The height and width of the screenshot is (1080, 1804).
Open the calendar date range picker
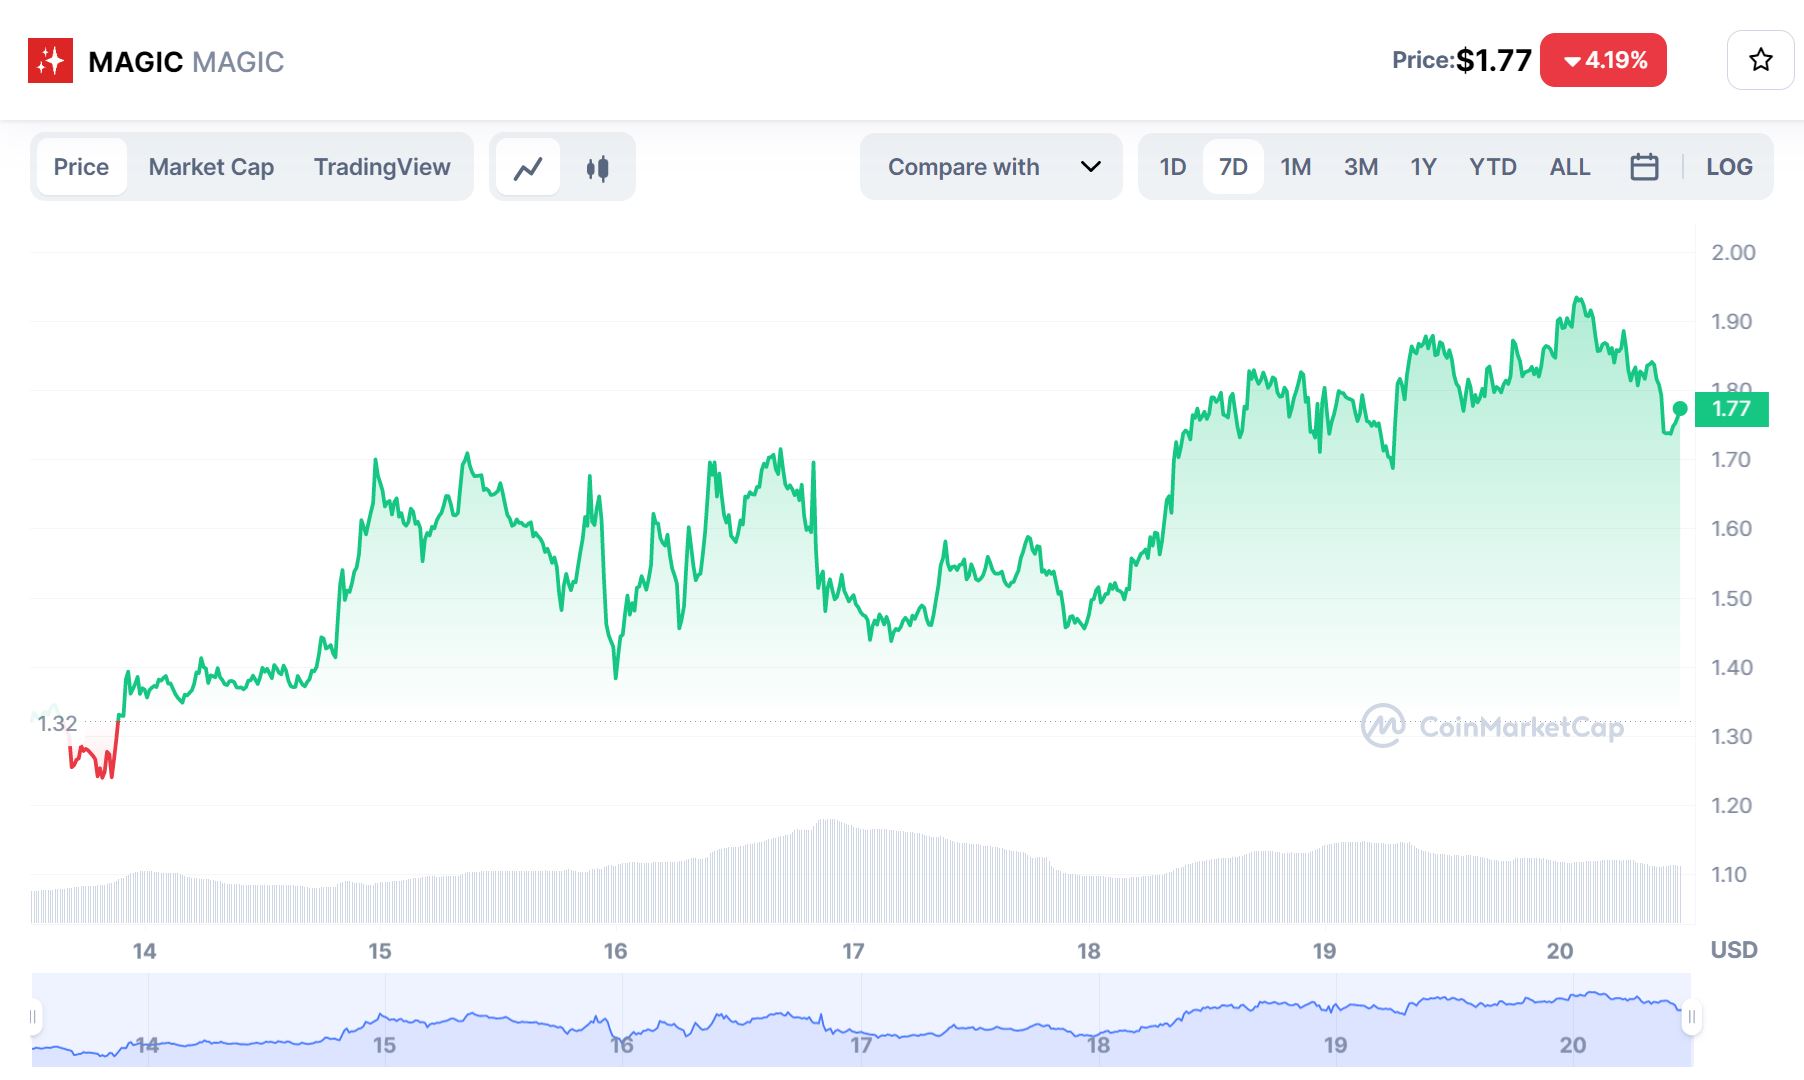click(1644, 167)
